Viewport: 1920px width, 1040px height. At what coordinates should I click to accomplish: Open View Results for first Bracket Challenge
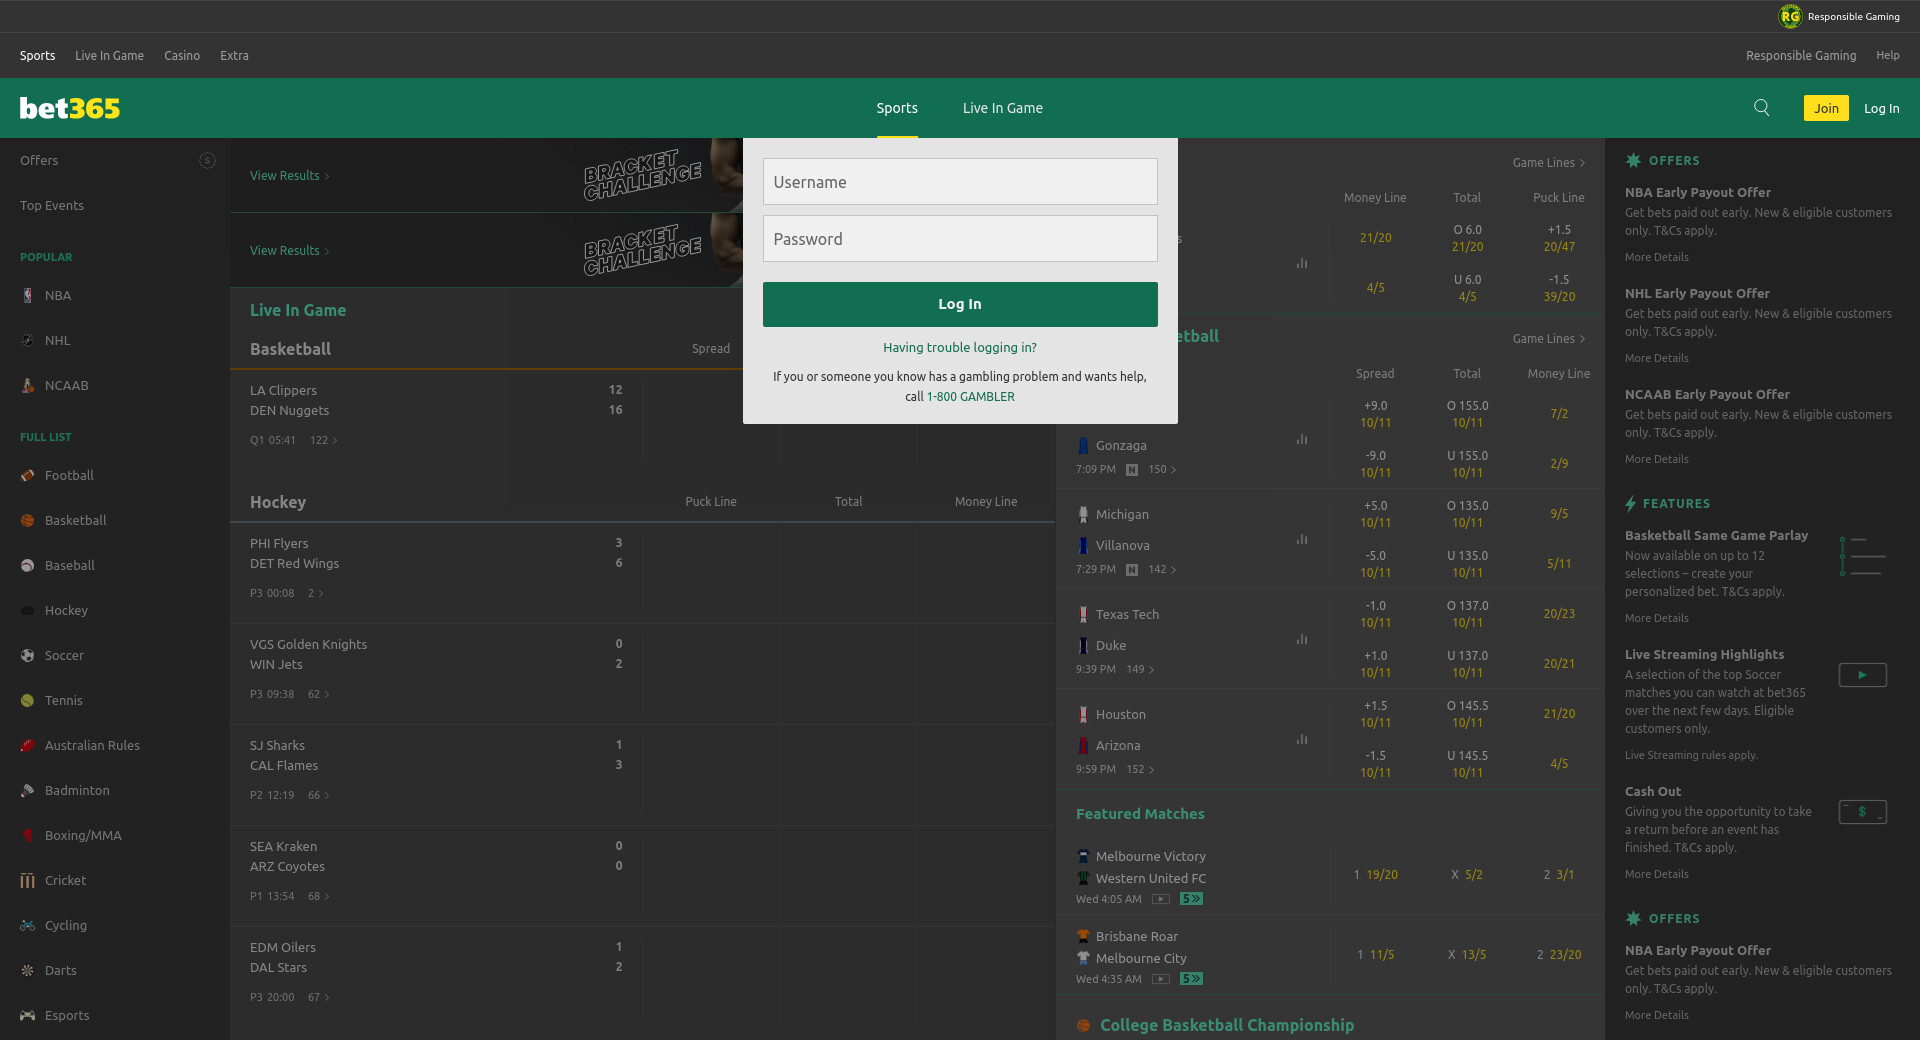tap(289, 176)
